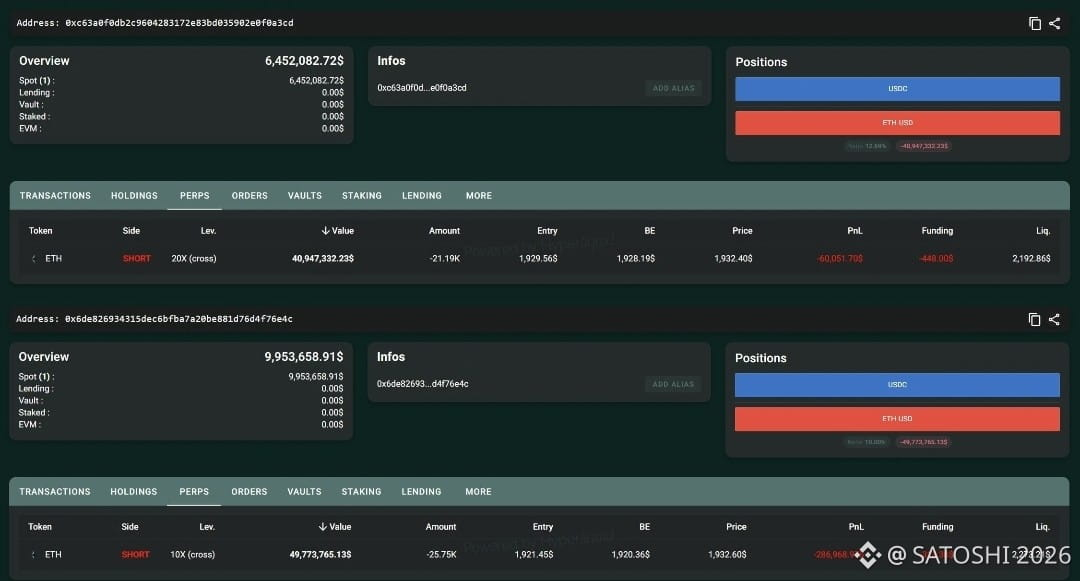The height and width of the screenshot is (581, 1080).
Task: Click the -21.19K amount cell
Action: (x=445, y=259)
